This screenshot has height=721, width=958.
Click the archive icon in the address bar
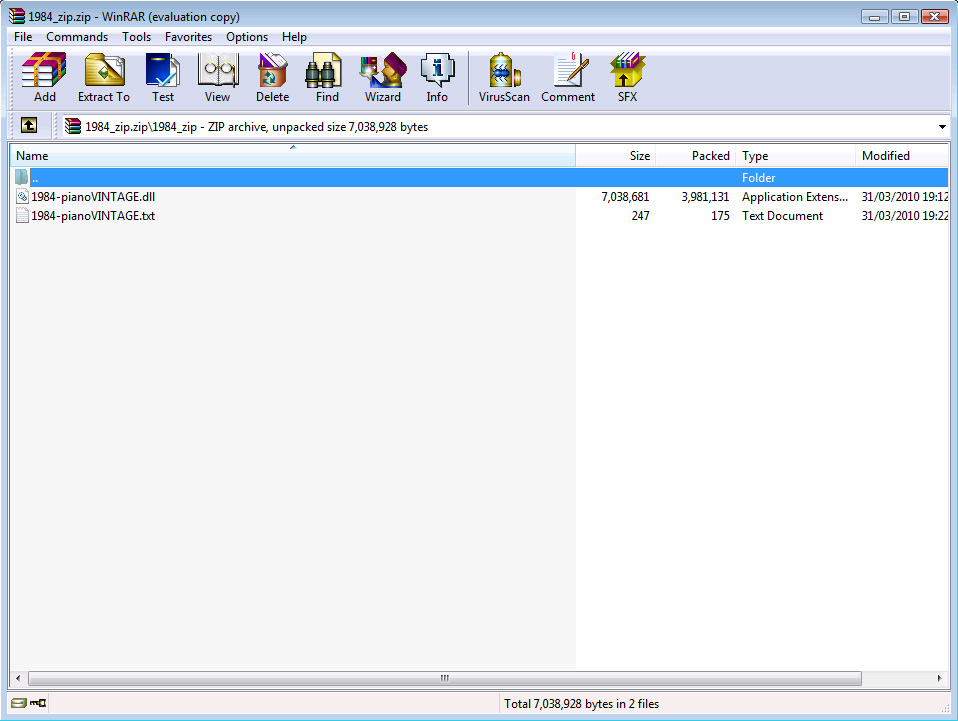click(x=73, y=126)
